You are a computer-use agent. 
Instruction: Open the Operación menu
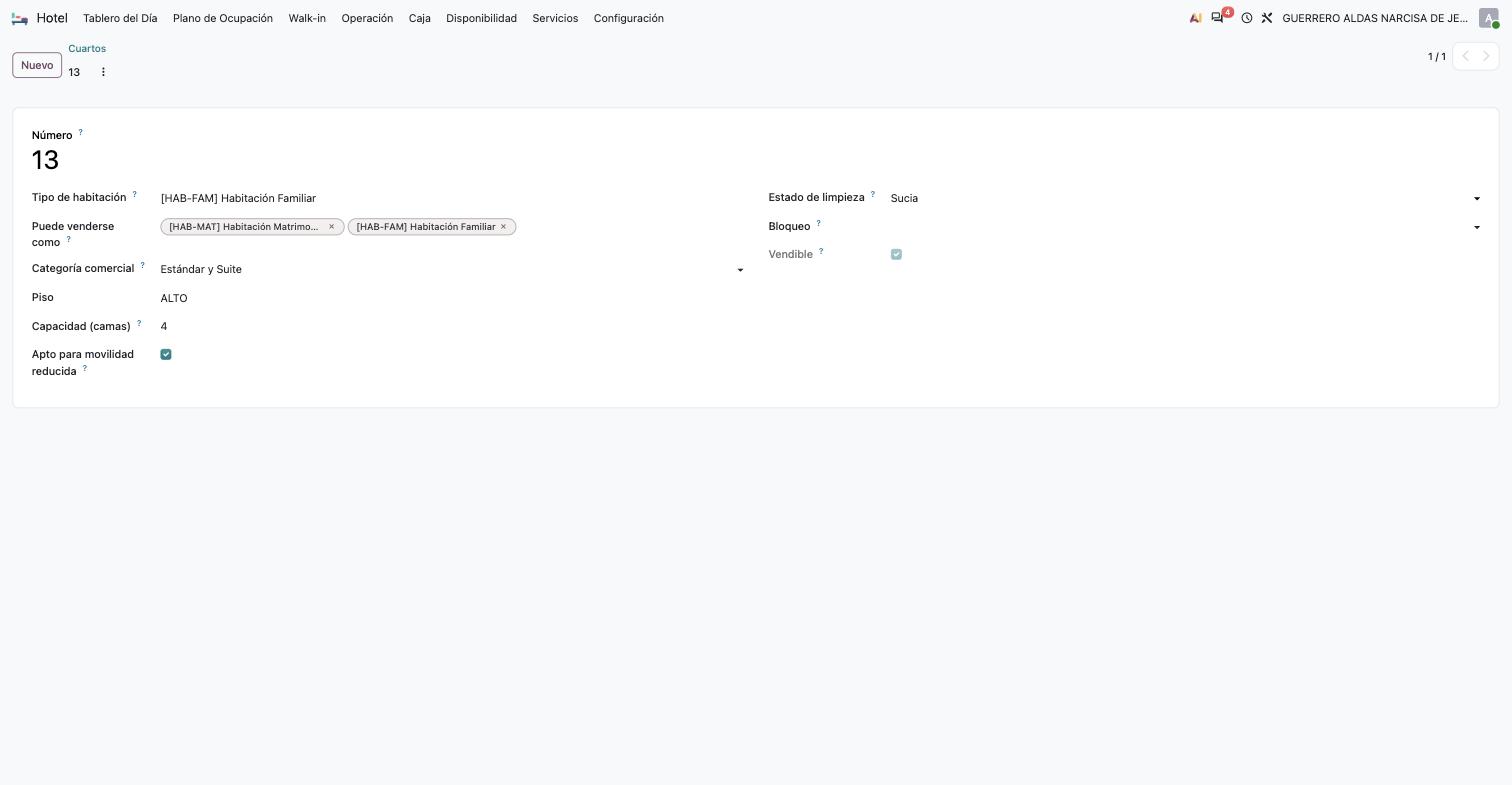(x=367, y=18)
